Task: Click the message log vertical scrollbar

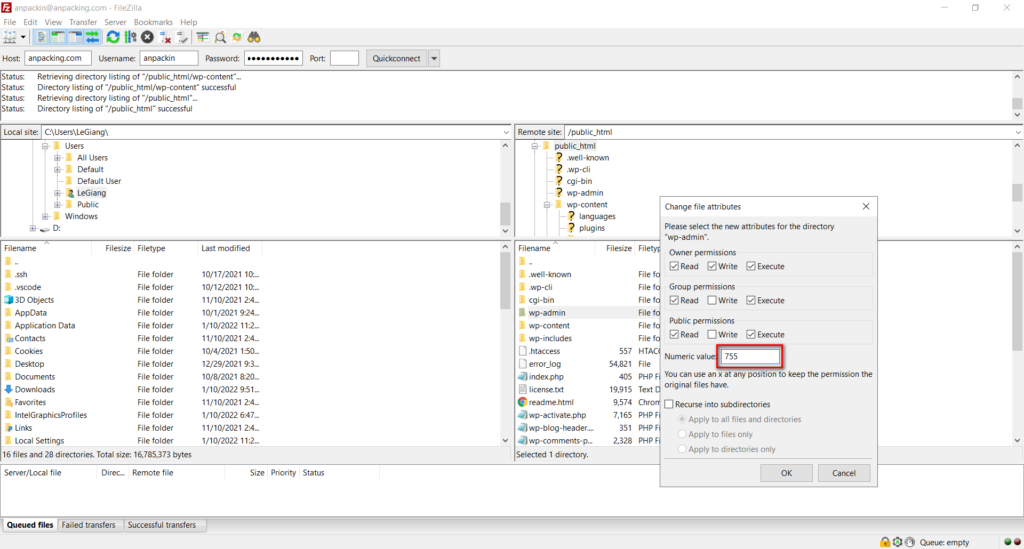Action: (1017, 95)
